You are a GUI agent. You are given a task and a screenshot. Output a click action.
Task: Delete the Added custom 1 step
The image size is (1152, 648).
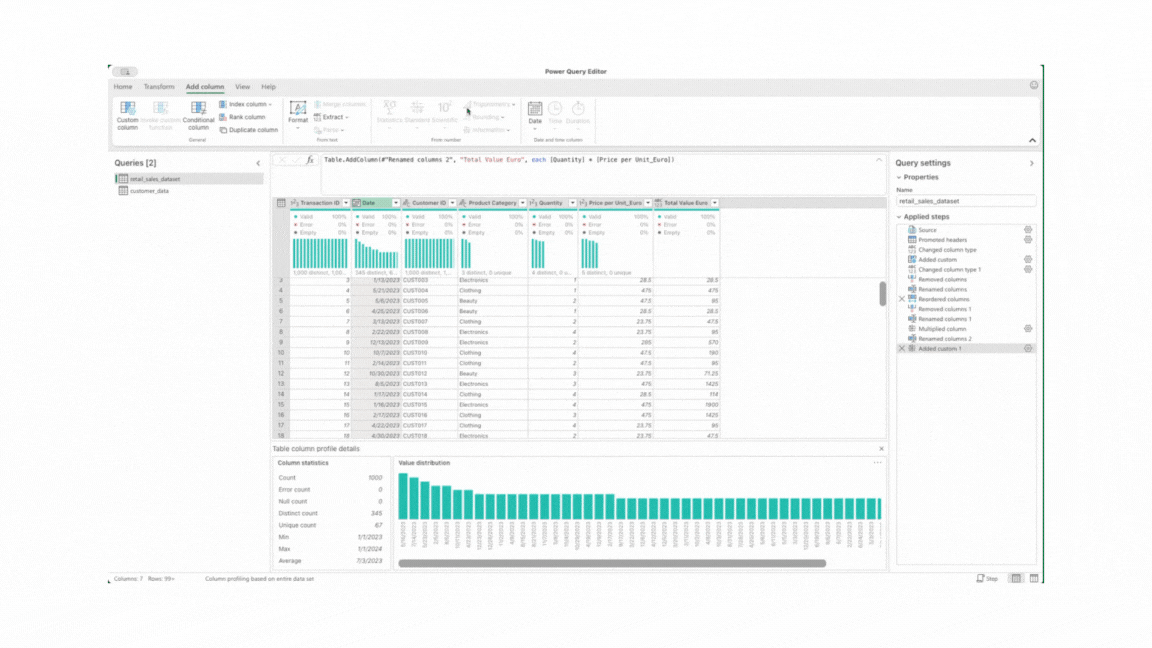[x=902, y=349]
